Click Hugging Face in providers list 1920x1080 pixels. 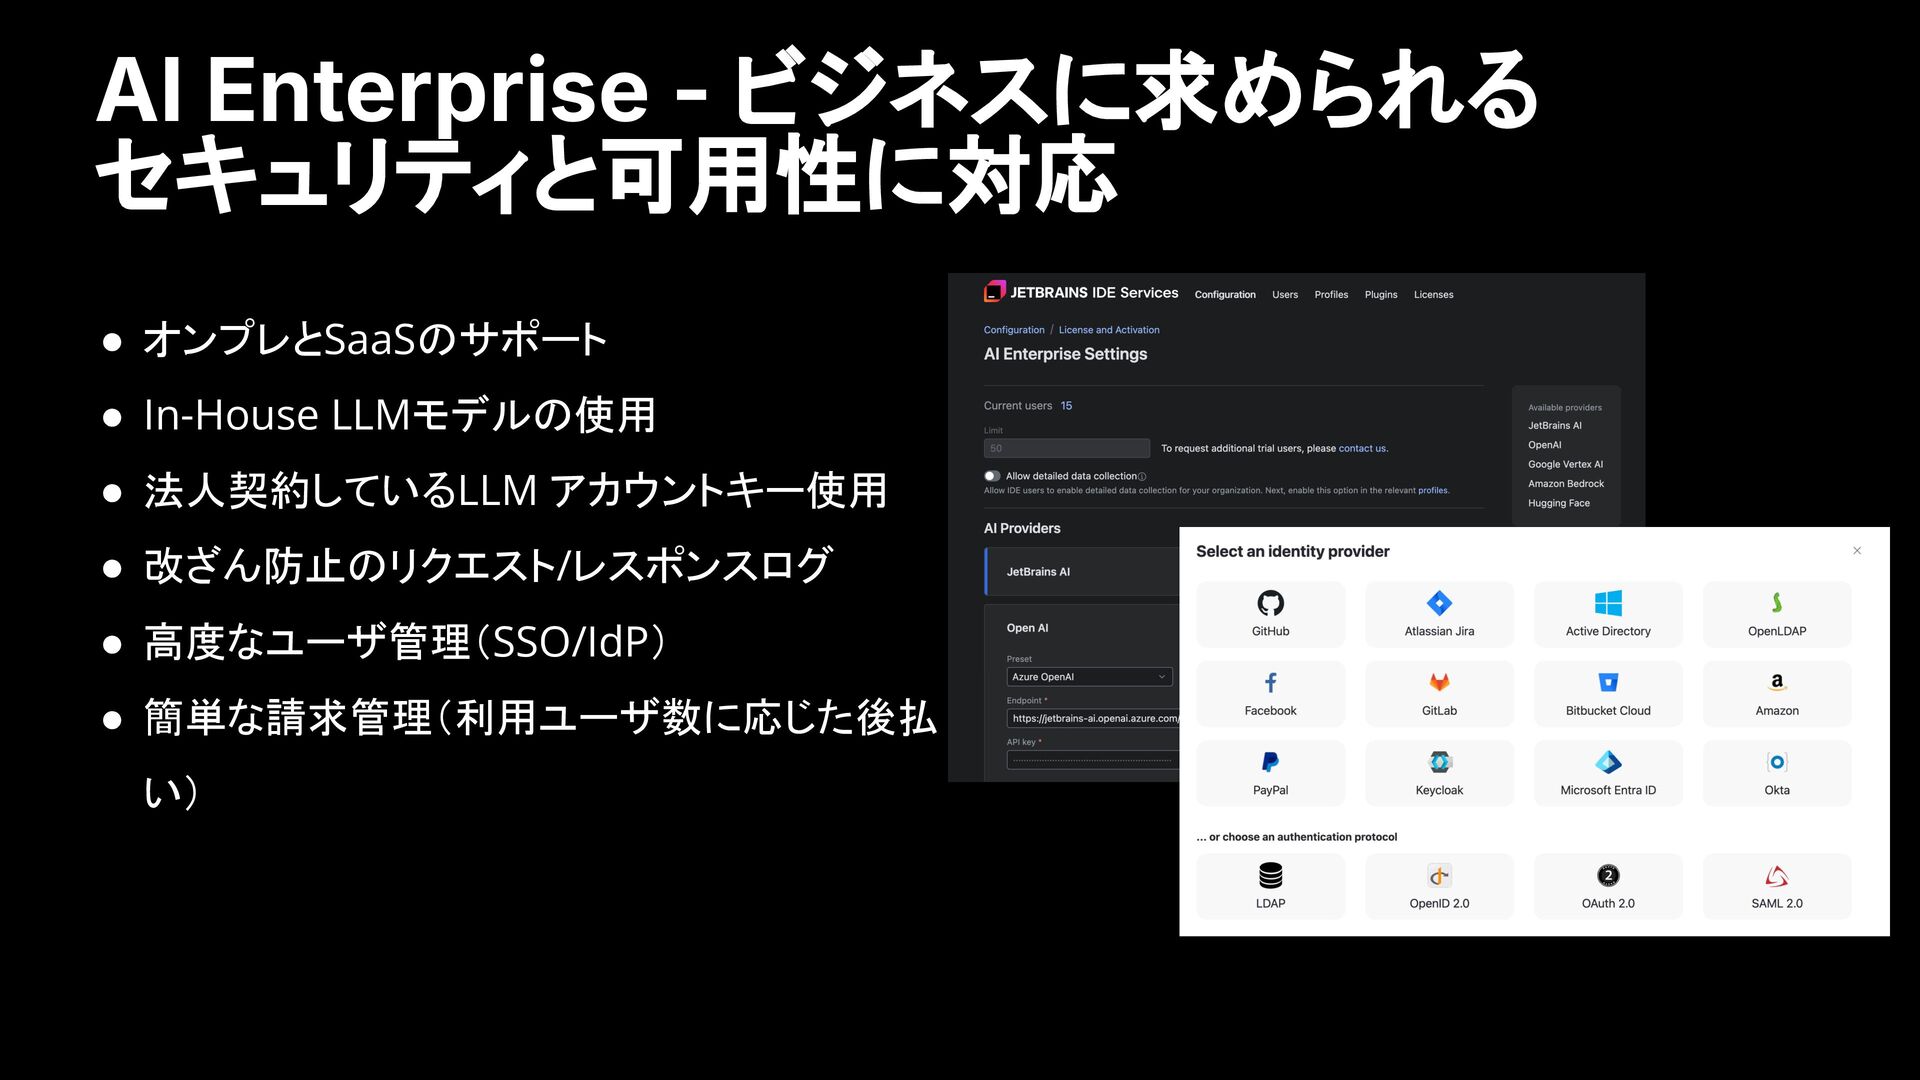coord(1558,503)
